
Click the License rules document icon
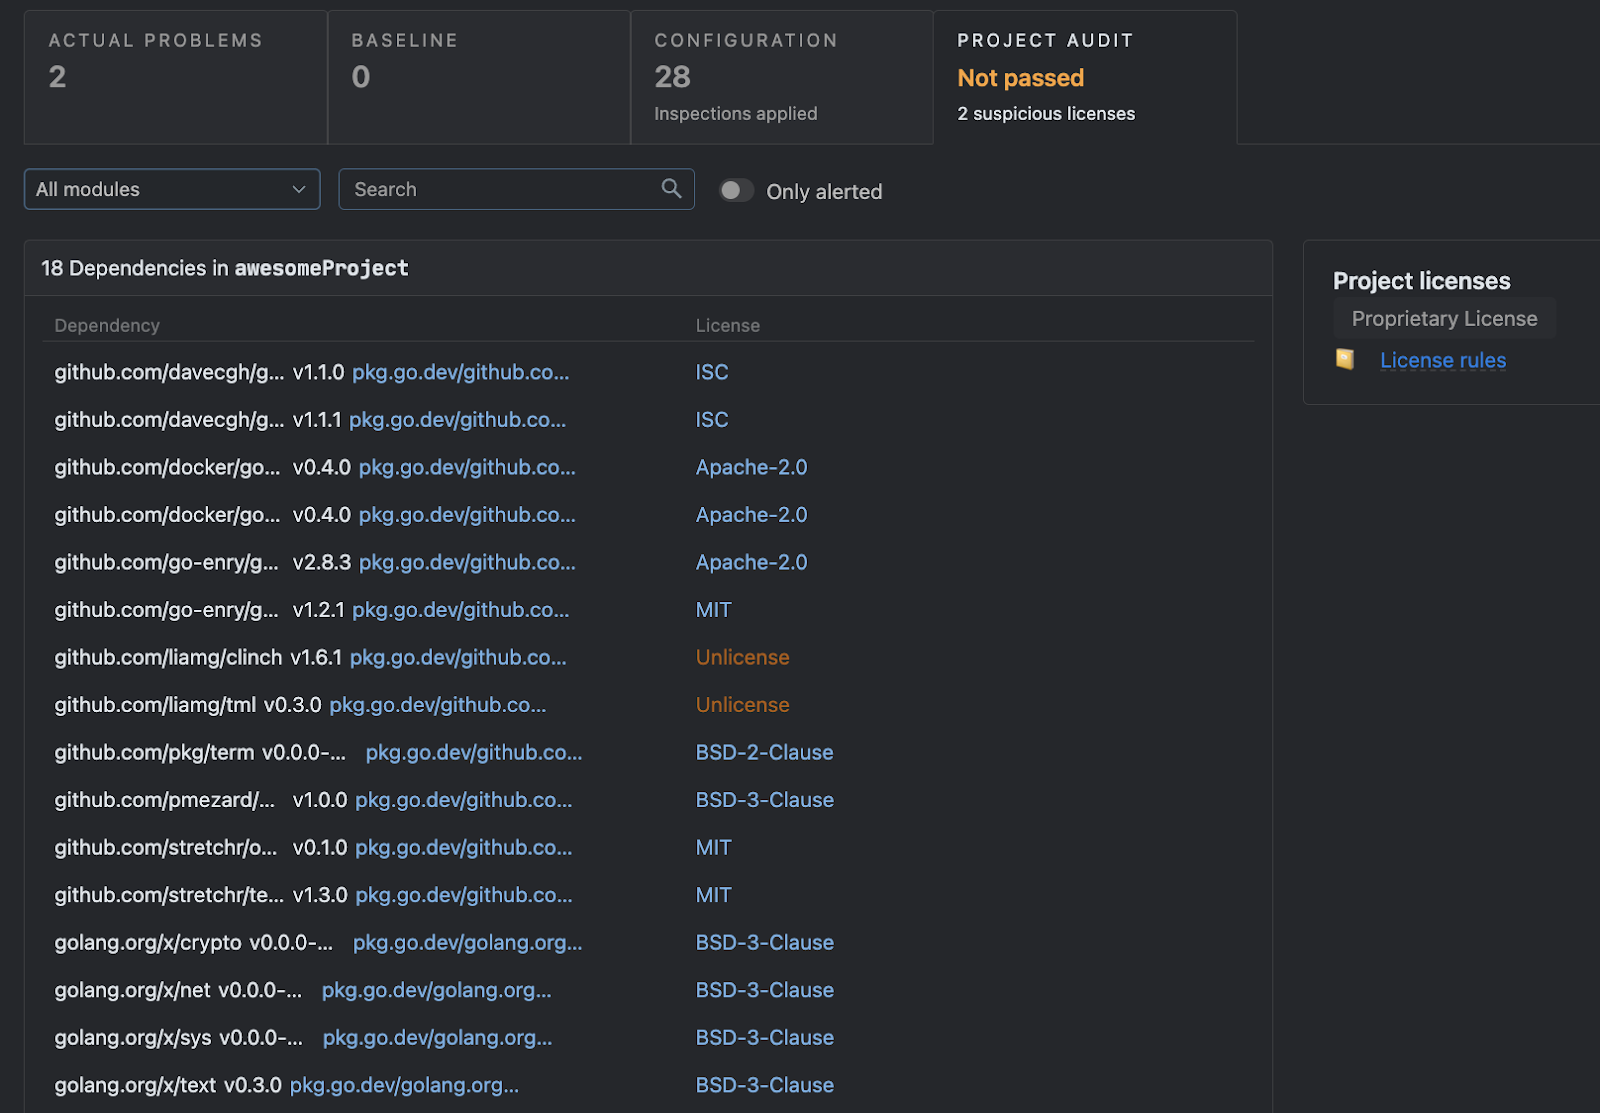[x=1345, y=360]
